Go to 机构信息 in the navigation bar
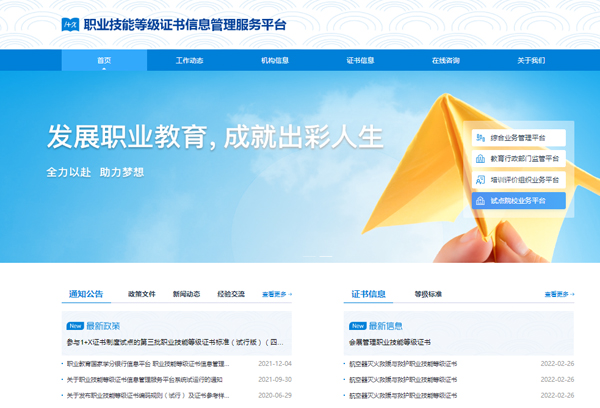The image size is (600, 408). (275, 61)
